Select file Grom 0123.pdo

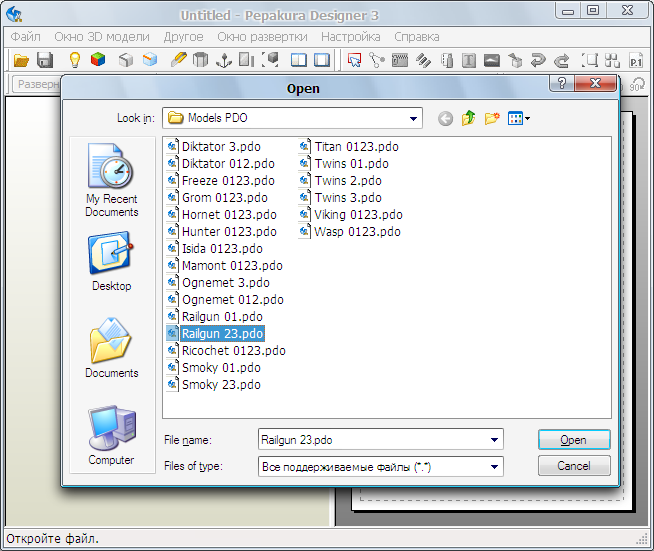(x=217, y=198)
